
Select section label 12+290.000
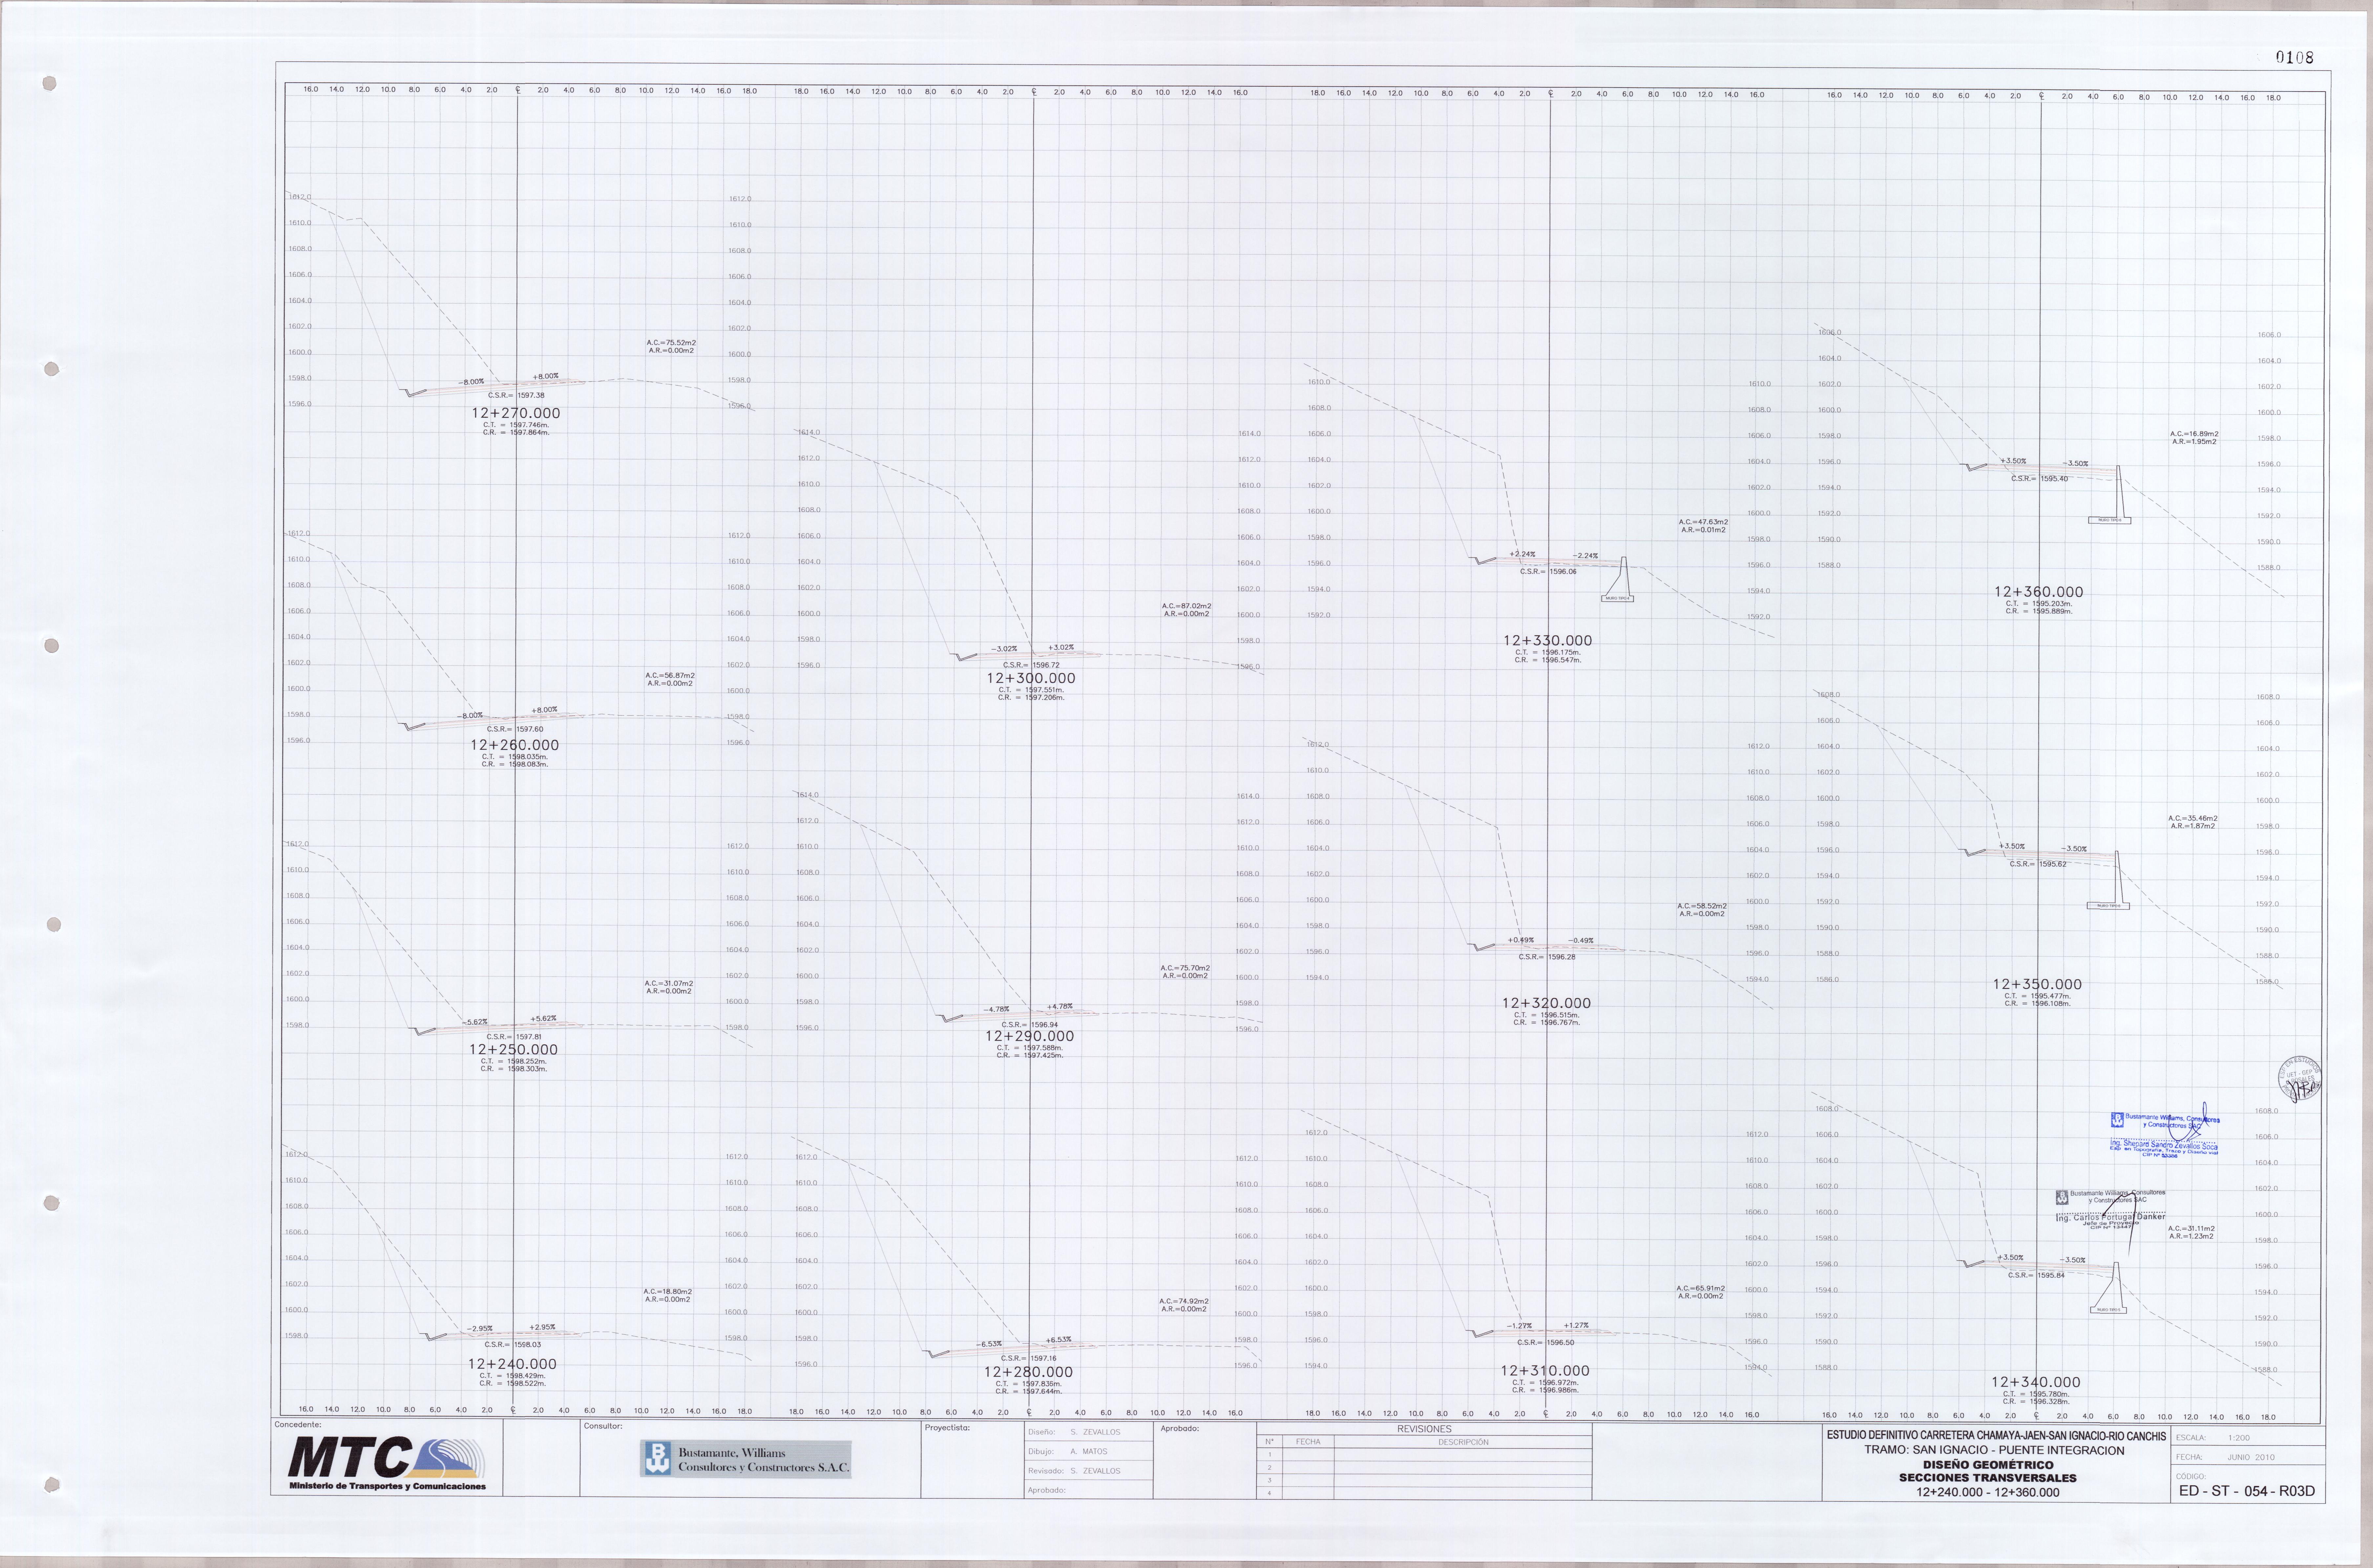(x=1030, y=1037)
